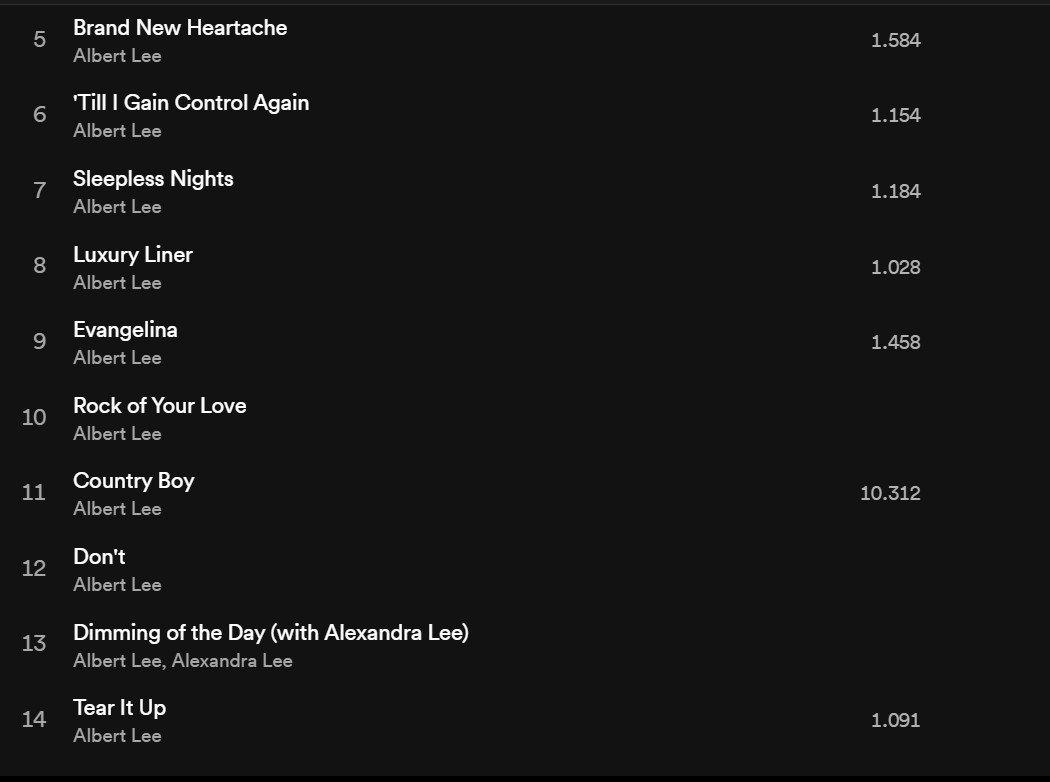Open Albert Lee link under Tear It Up
This screenshot has height=782, width=1050.
pyautogui.click(x=117, y=736)
